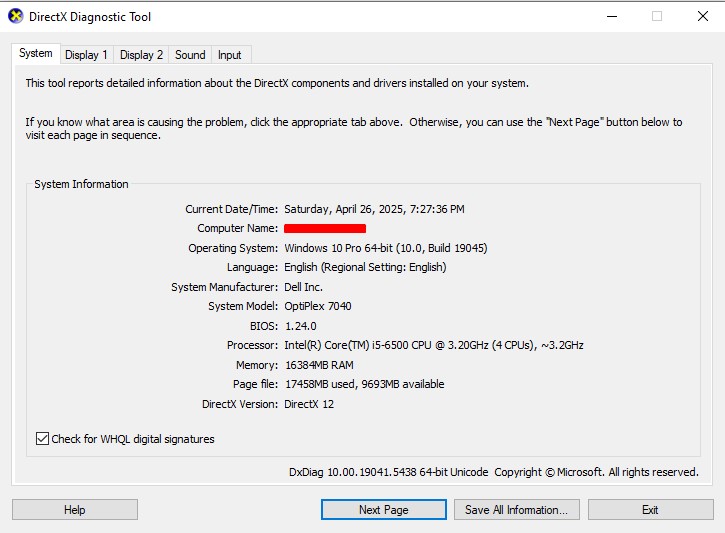Click the 'Current Date/Time:' label
Image resolution: width=725 pixels, height=533 pixels.
coord(232,209)
